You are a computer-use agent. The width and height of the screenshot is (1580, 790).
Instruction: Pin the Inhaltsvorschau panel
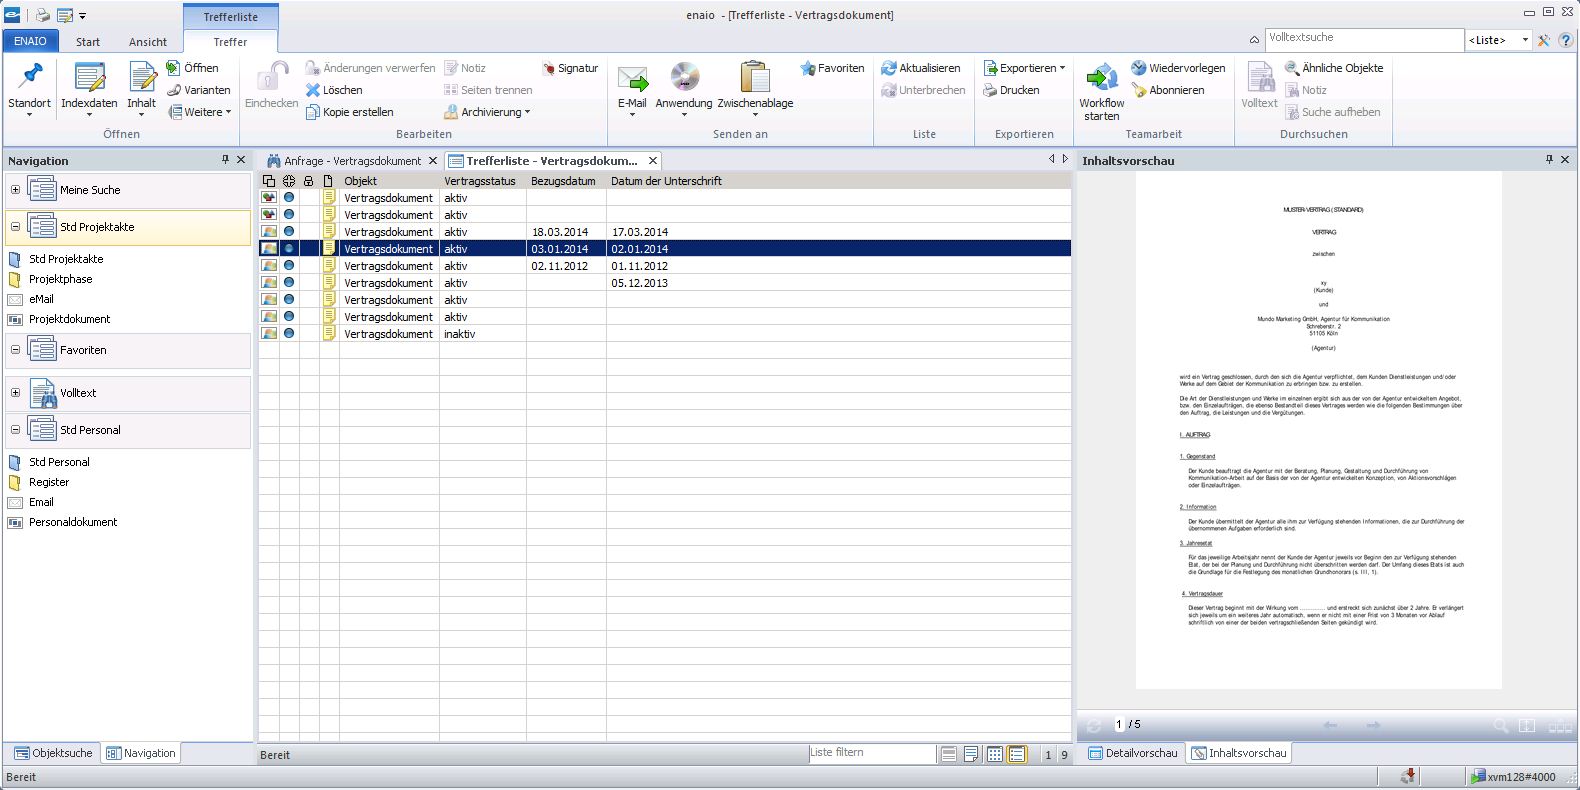click(1549, 160)
